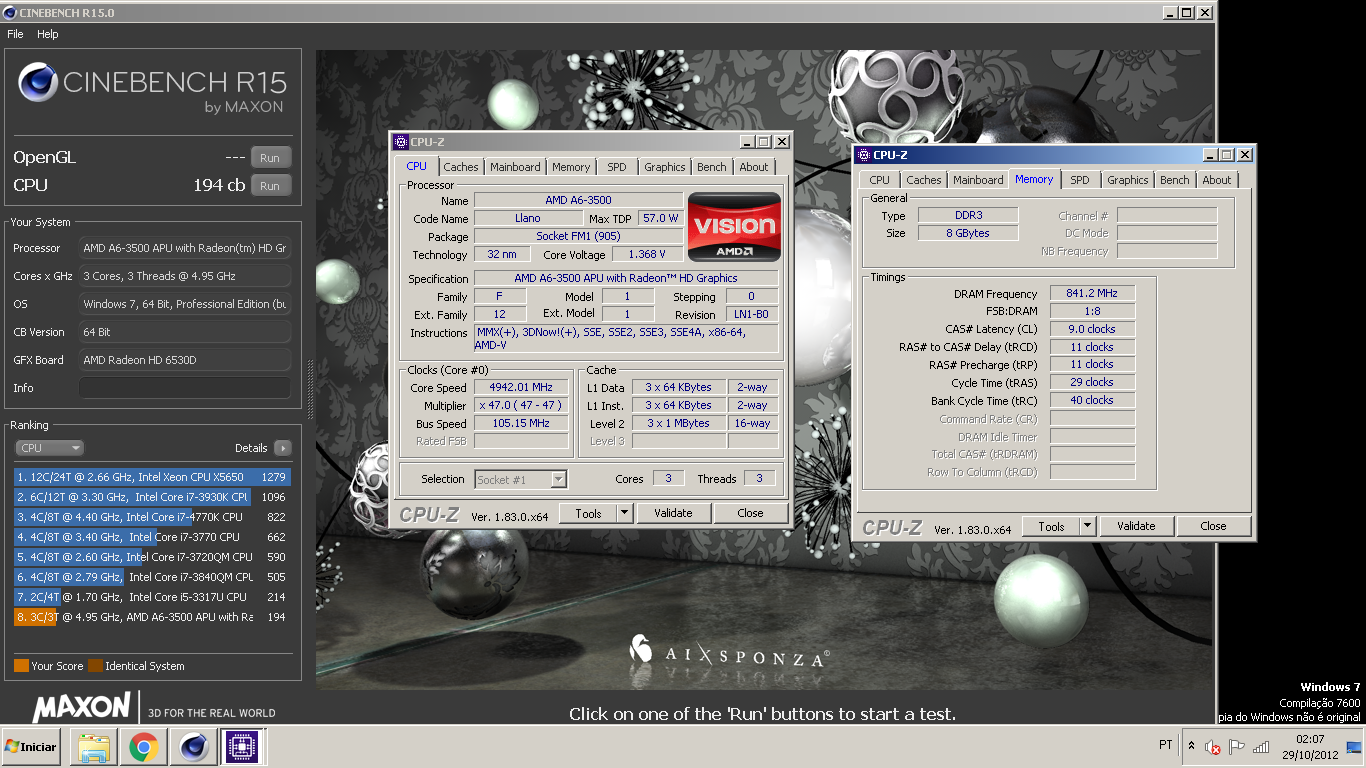Open the taskbar clock and date
Viewport: 1366px width, 768px height.
point(1309,747)
